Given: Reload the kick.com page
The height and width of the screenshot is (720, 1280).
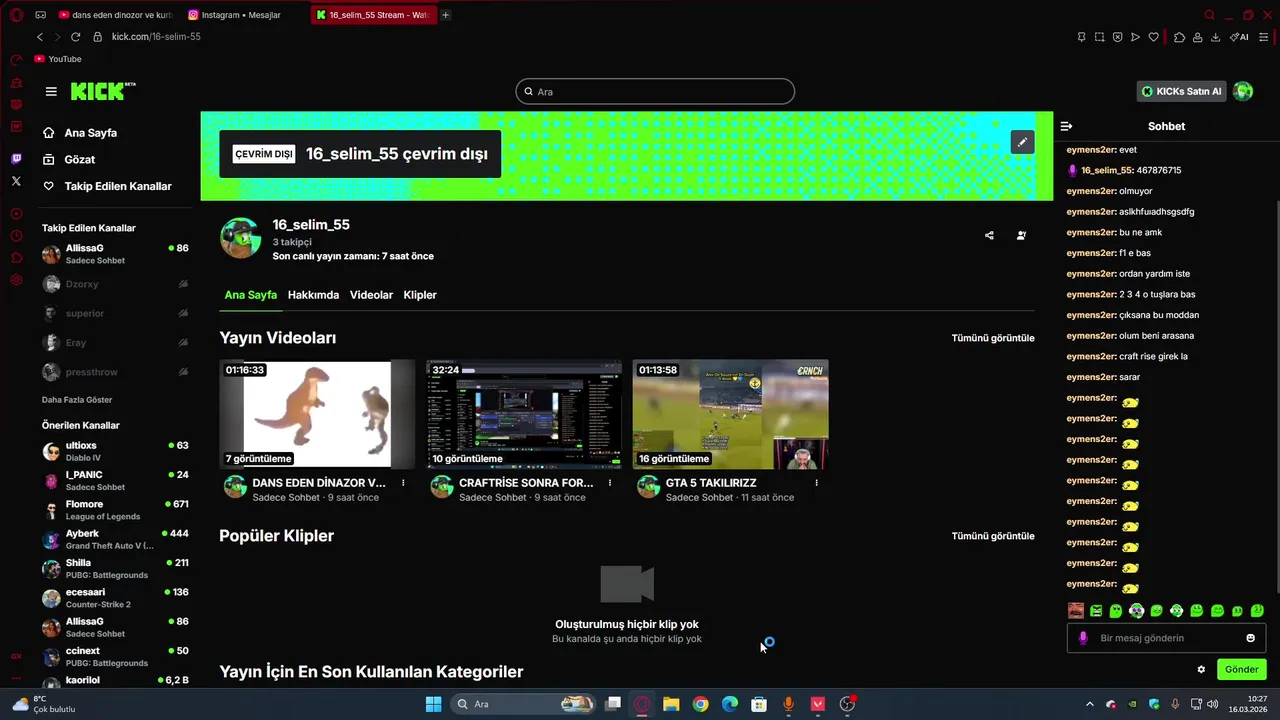Looking at the screenshot, I should tap(75, 37).
